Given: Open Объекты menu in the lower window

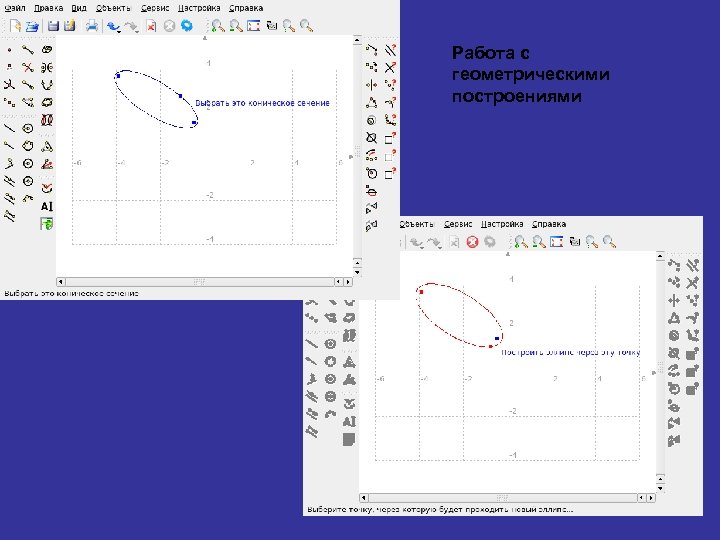Looking at the screenshot, I should [416, 224].
